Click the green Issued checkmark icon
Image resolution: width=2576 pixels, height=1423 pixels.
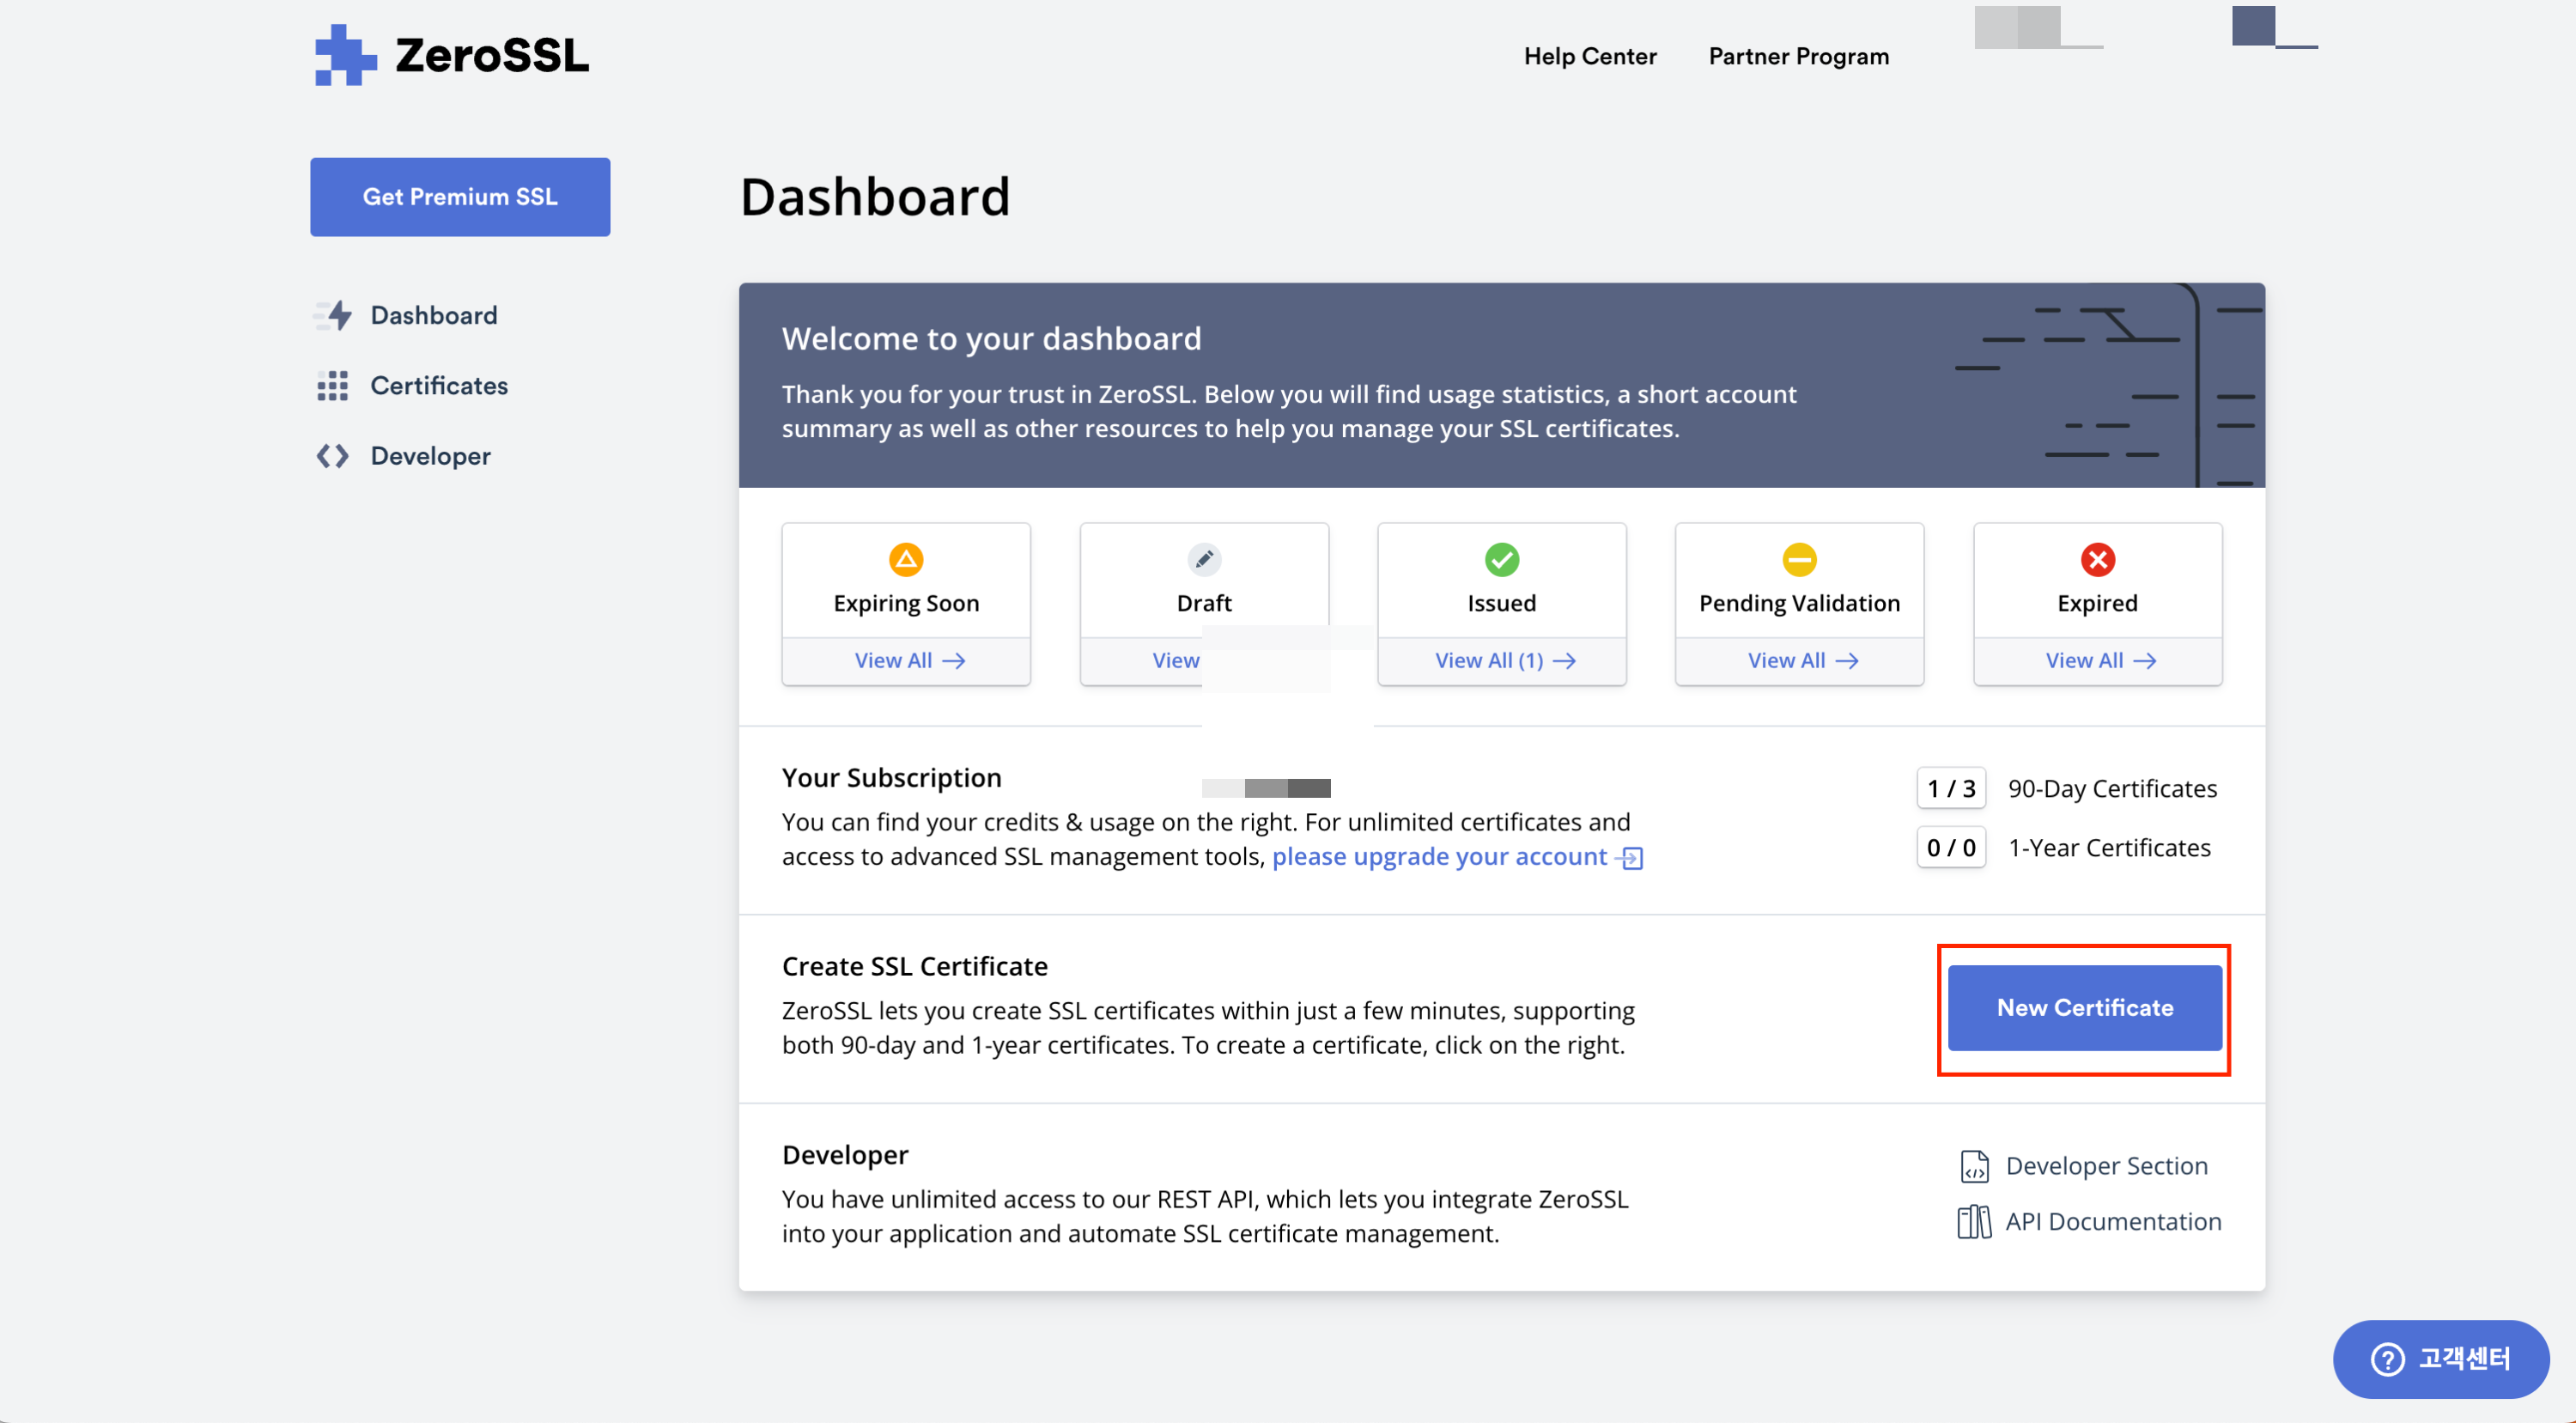(1501, 559)
